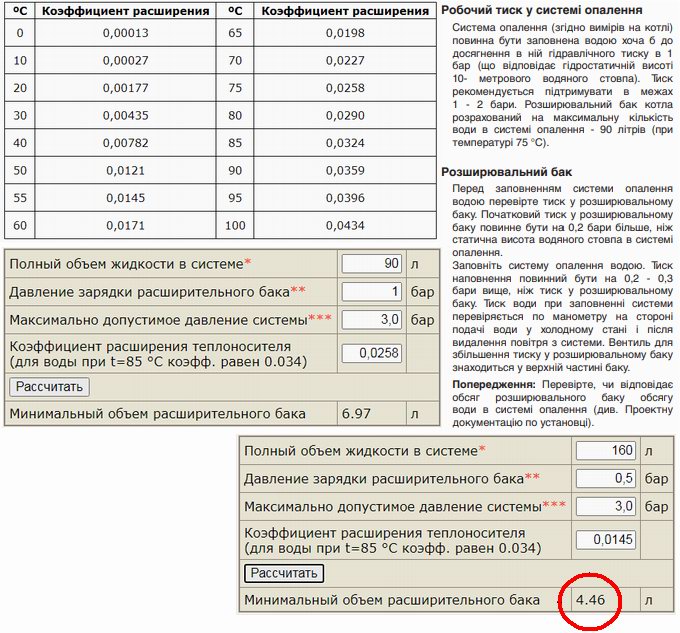The height and width of the screenshot is (633, 680).
Task: Click table cell 0,0396
Action: (345, 198)
